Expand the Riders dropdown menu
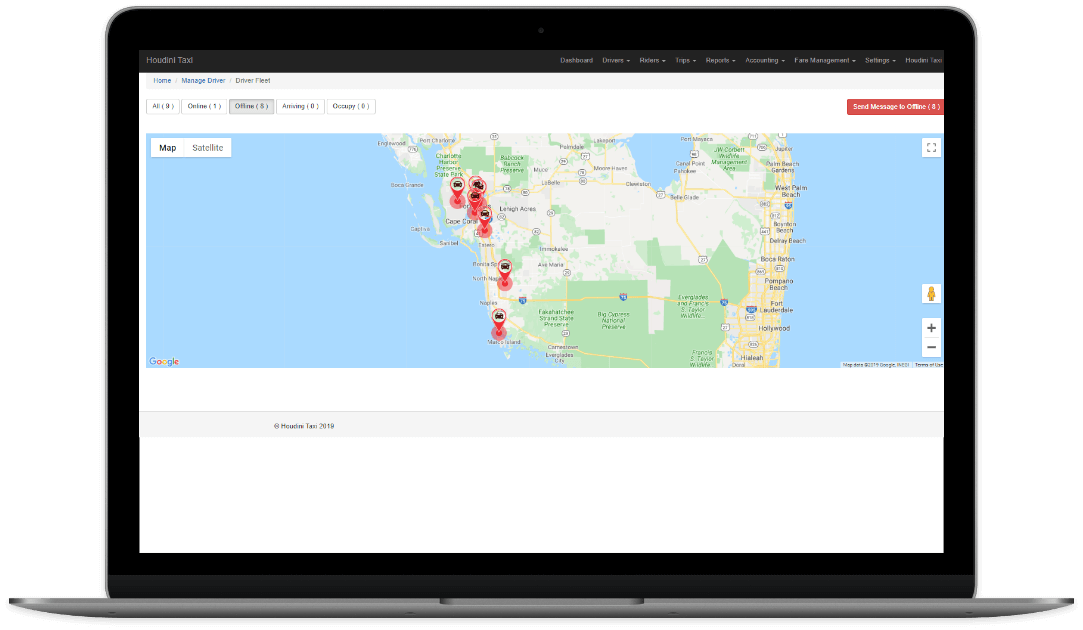Viewport: 1083px width, 630px height. tap(652, 61)
